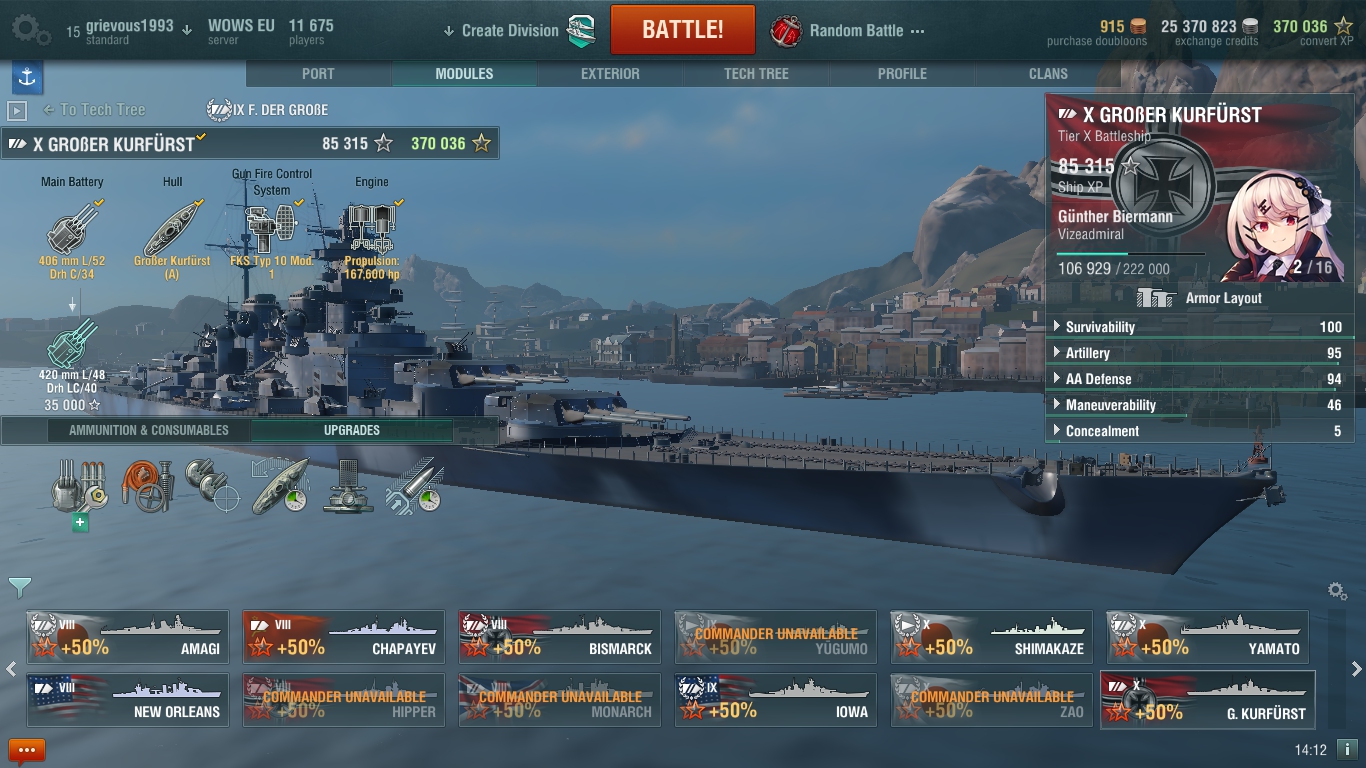The height and width of the screenshot is (768, 1366).
Task: Open the main battery ammunition slot icon
Action: 78,486
